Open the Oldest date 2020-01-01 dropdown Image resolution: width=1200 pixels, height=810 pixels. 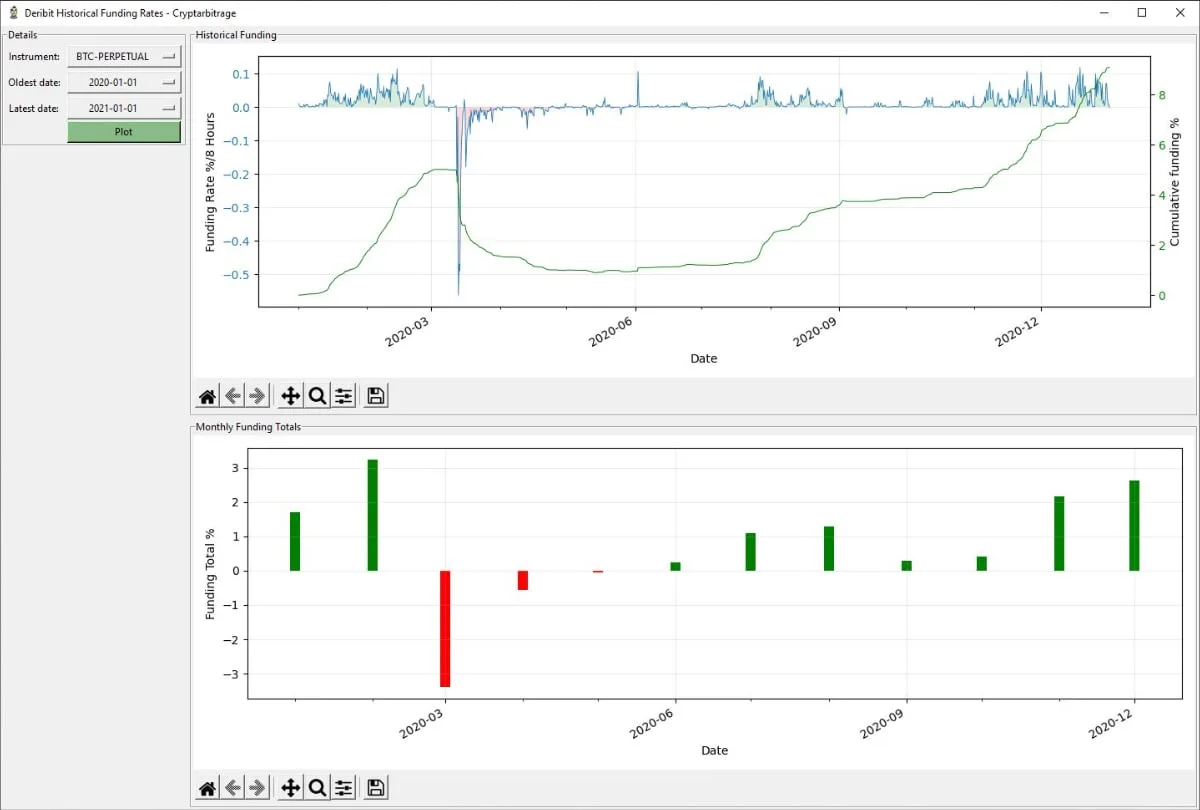point(124,82)
